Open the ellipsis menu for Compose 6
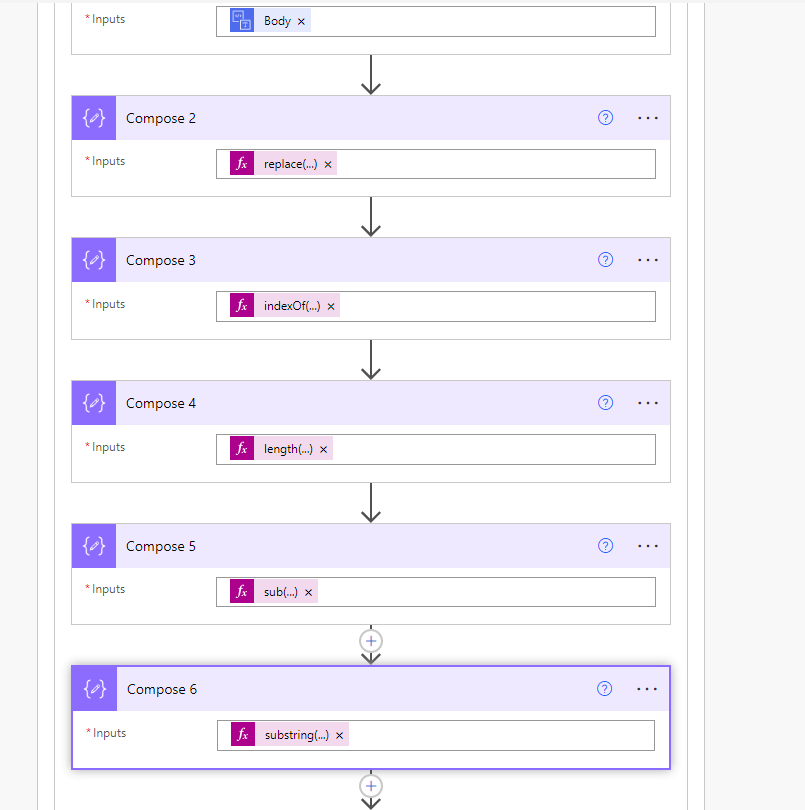Viewport: 805px width, 810px height. pos(646,688)
